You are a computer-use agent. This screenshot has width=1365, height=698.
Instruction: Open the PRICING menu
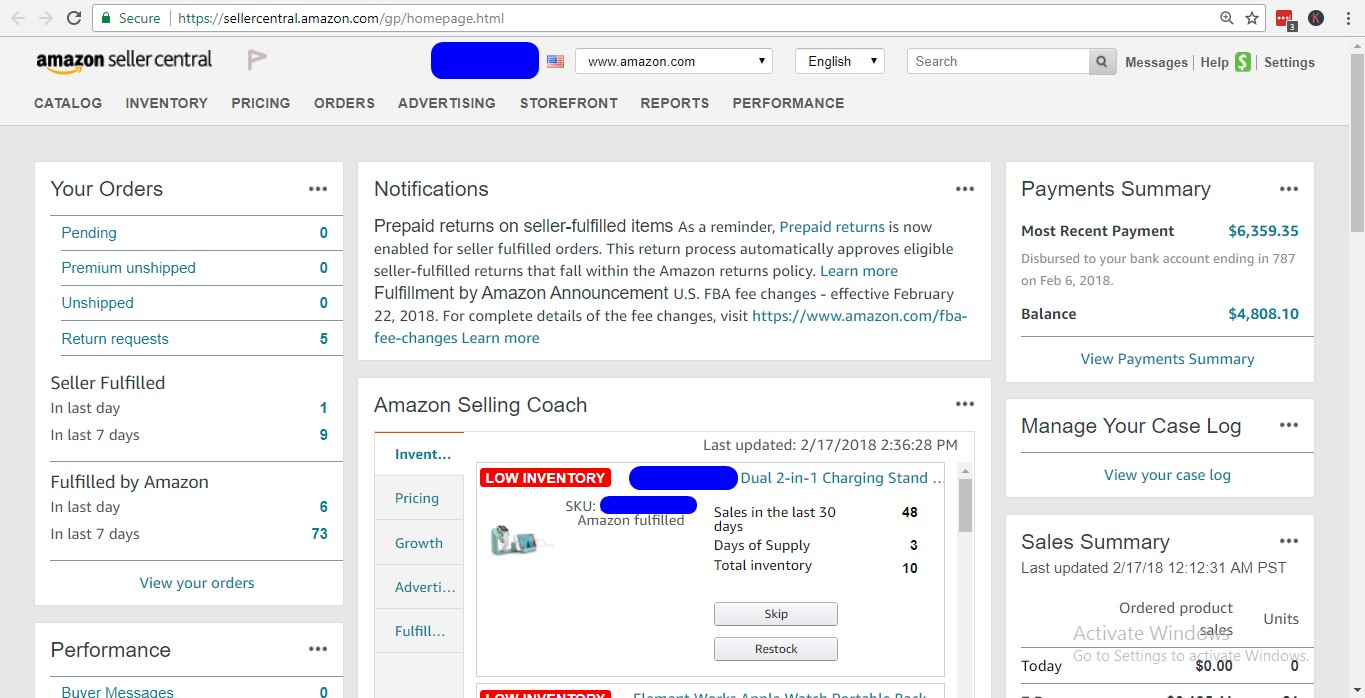(261, 103)
